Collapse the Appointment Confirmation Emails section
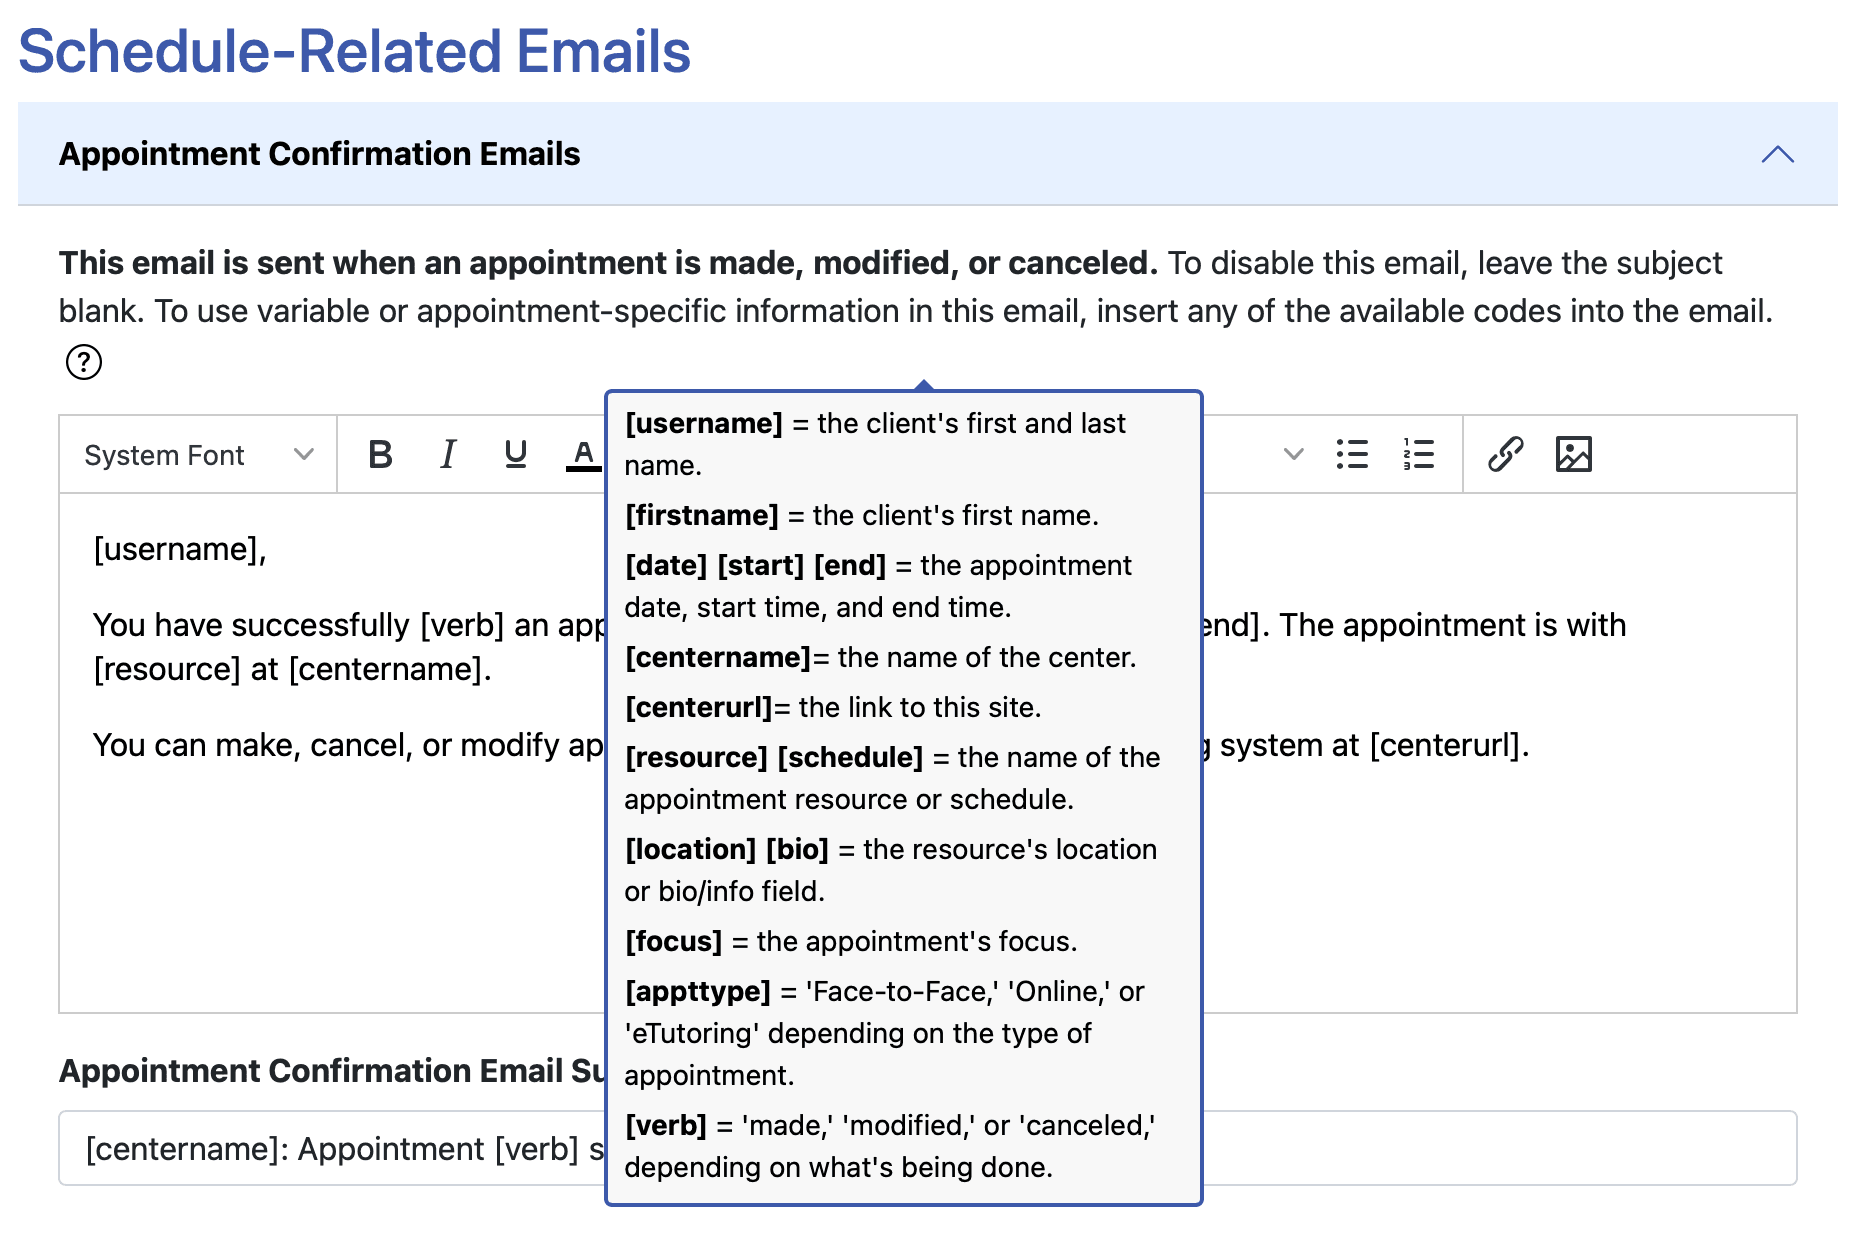The image size is (1858, 1236). pyautogui.click(x=1777, y=154)
